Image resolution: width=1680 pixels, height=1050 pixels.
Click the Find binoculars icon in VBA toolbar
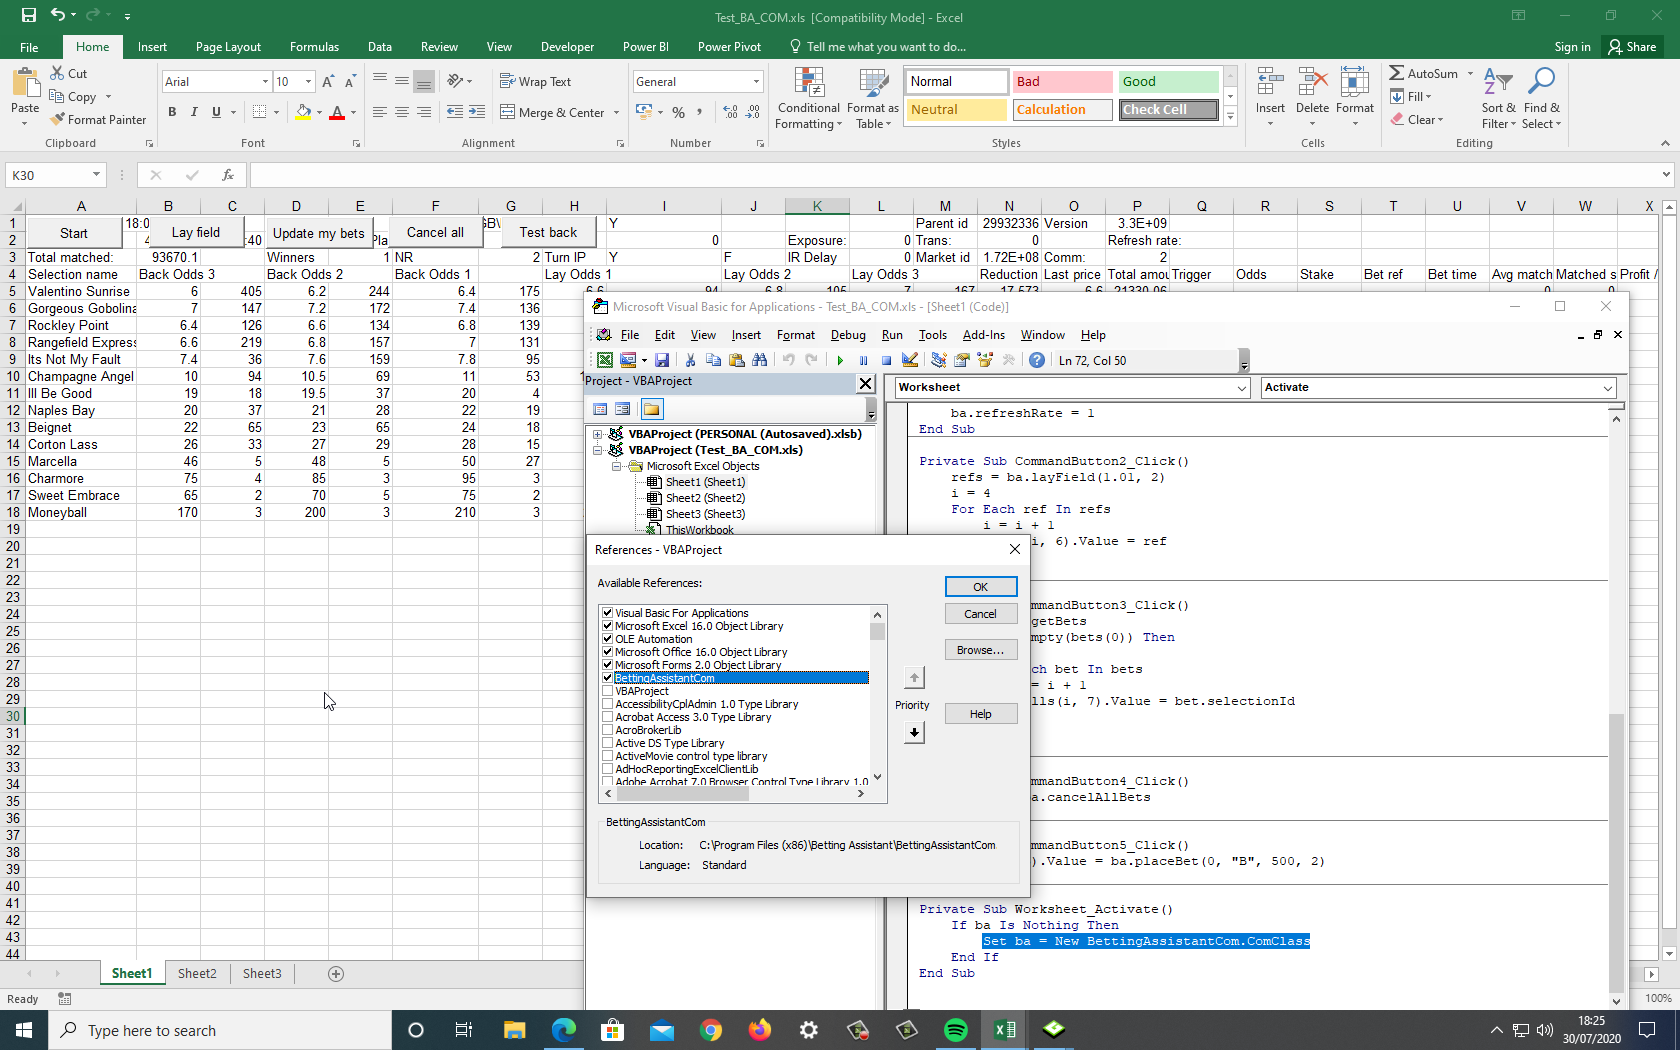(x=760, y=360)
